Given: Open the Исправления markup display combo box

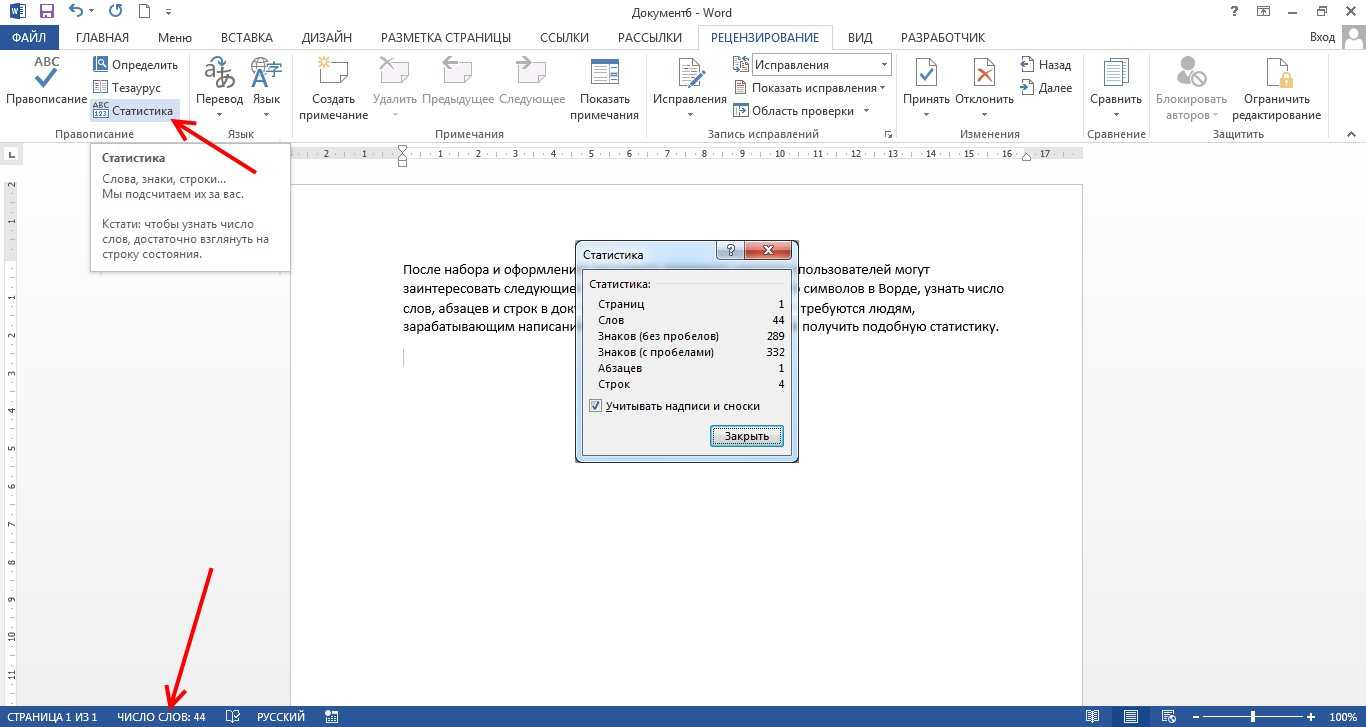Looking at the screenshot, I should [x=820, y=65].
